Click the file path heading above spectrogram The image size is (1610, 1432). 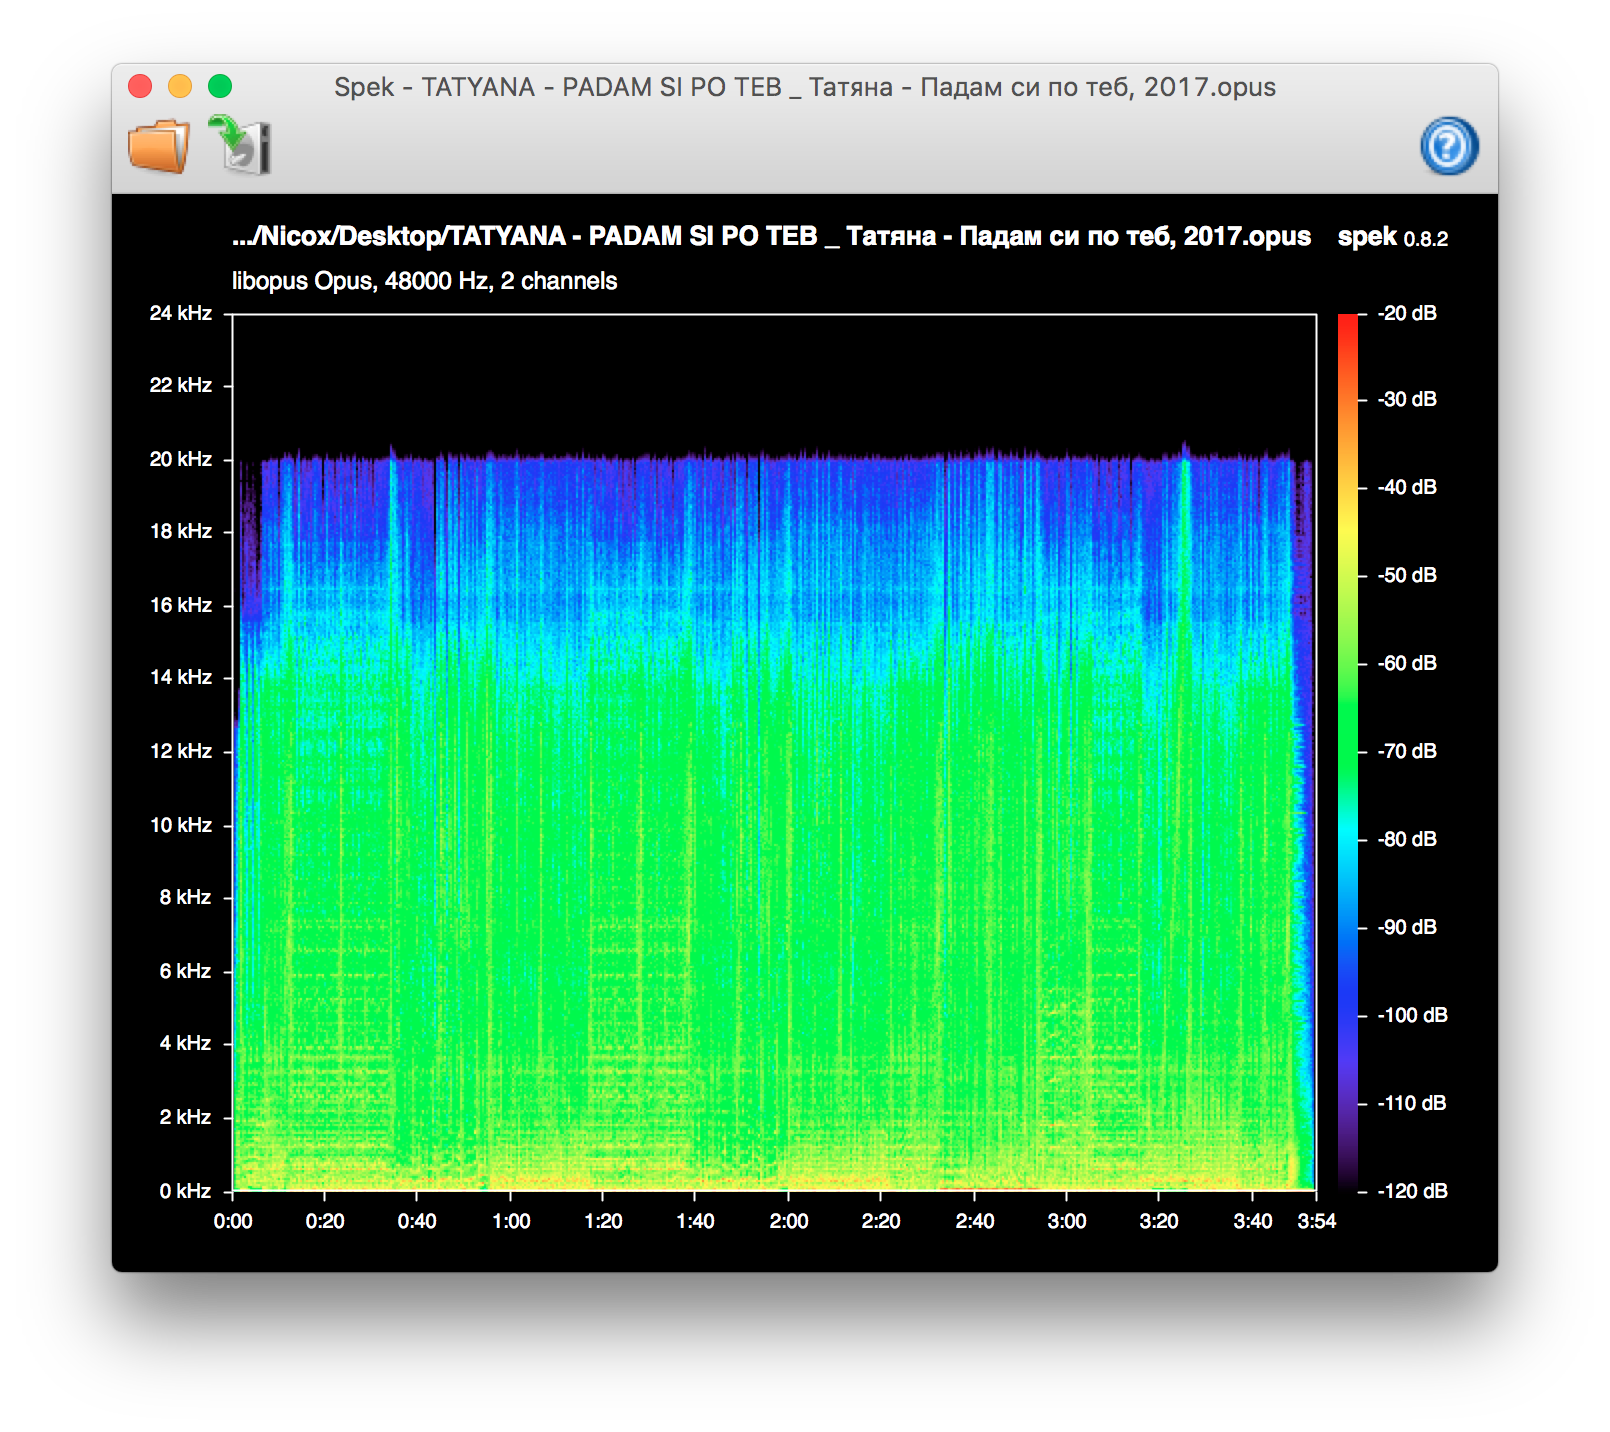(770, 237)
